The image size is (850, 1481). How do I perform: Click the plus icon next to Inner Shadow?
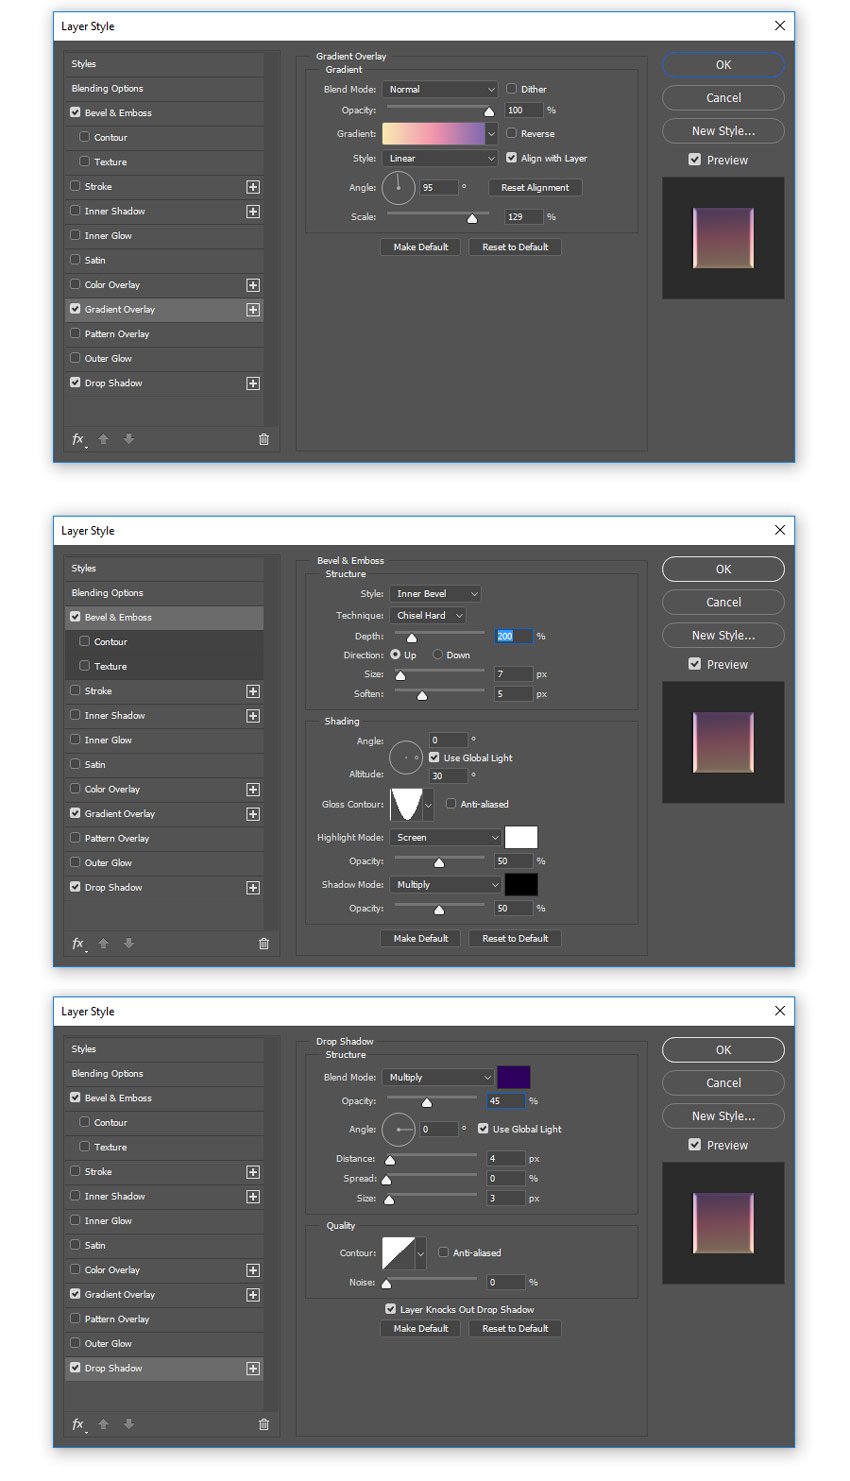click(252, 211)
